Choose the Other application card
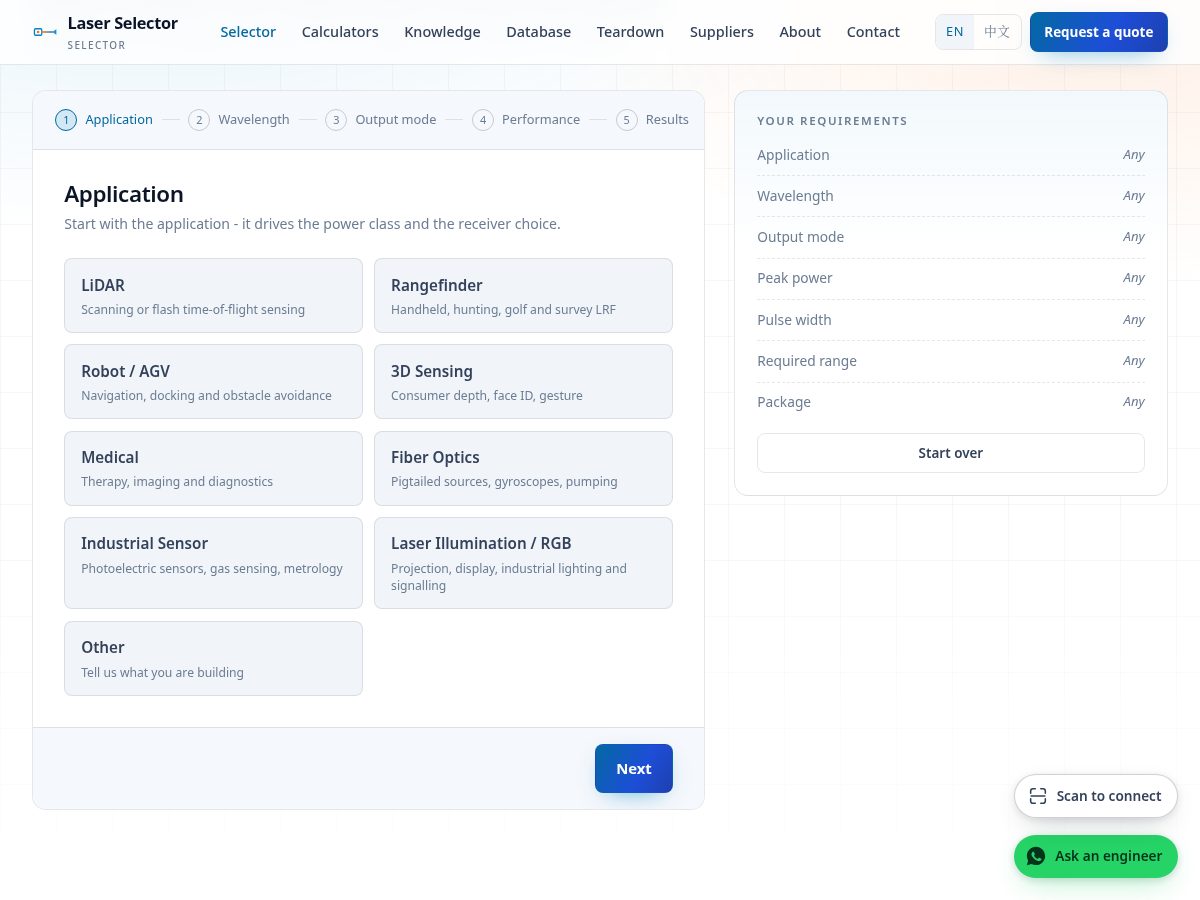1200x900 pixels. (213, 658)
